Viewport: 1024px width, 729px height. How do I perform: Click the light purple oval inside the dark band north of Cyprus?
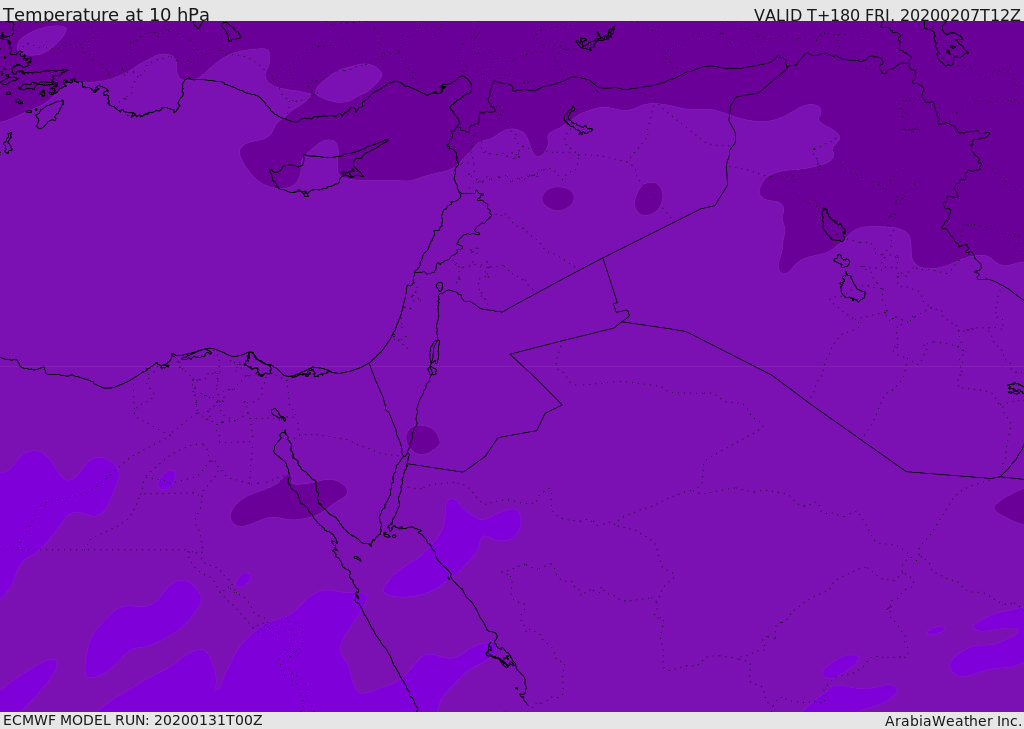(347, 83)
